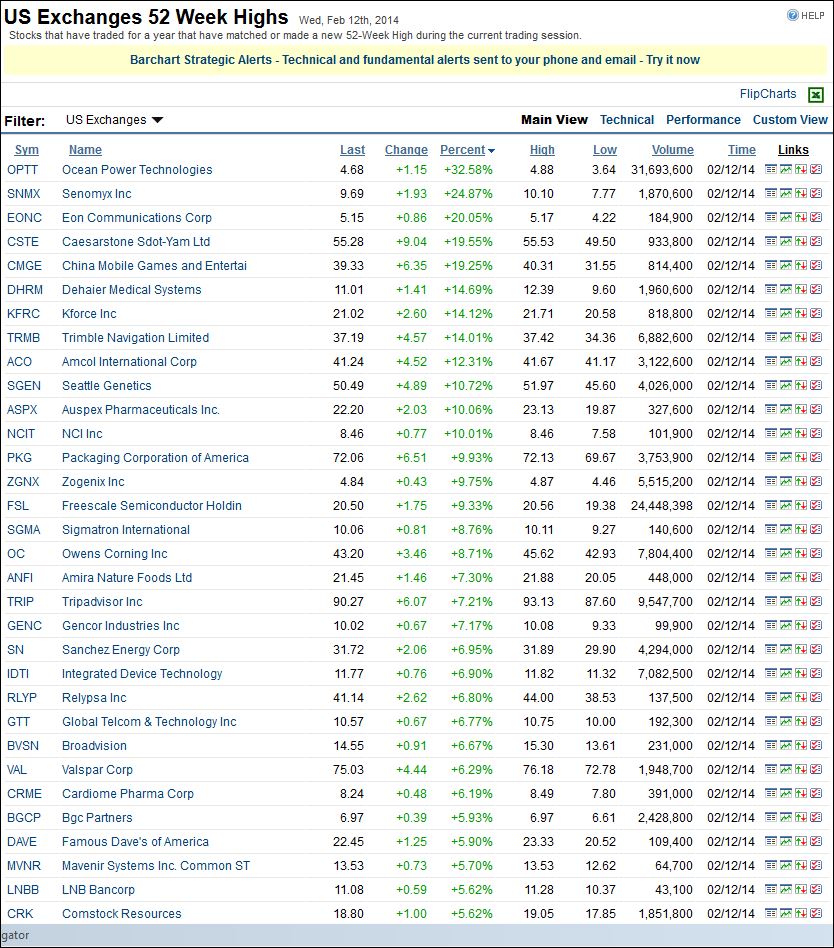Viewport: 834px width, 948px height.
Task: Open the TRIP symbol link
Action: 21,602
